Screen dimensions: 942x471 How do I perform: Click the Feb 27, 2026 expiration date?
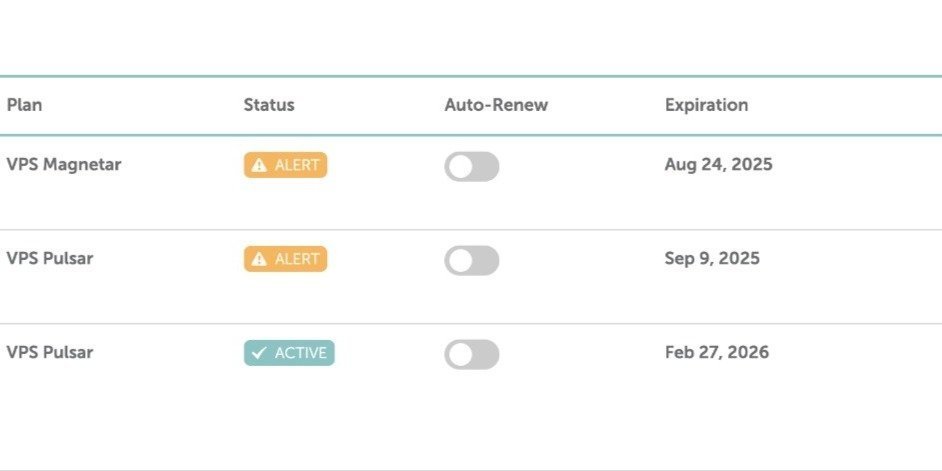tap(717, 353)
